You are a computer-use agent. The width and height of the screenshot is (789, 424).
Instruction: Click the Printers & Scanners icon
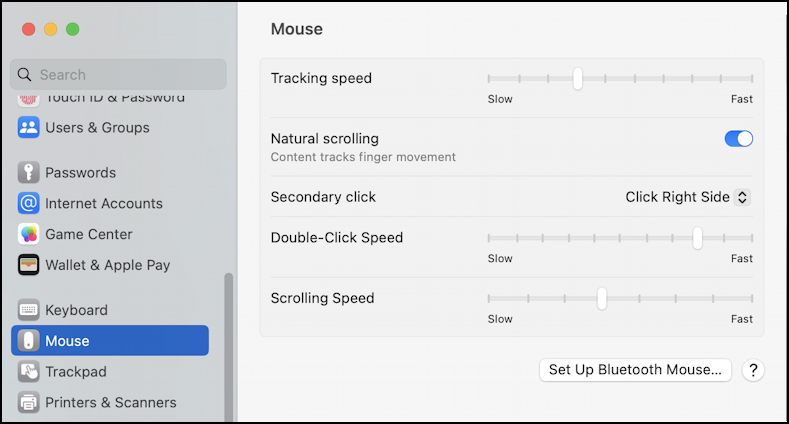[28, 402]
